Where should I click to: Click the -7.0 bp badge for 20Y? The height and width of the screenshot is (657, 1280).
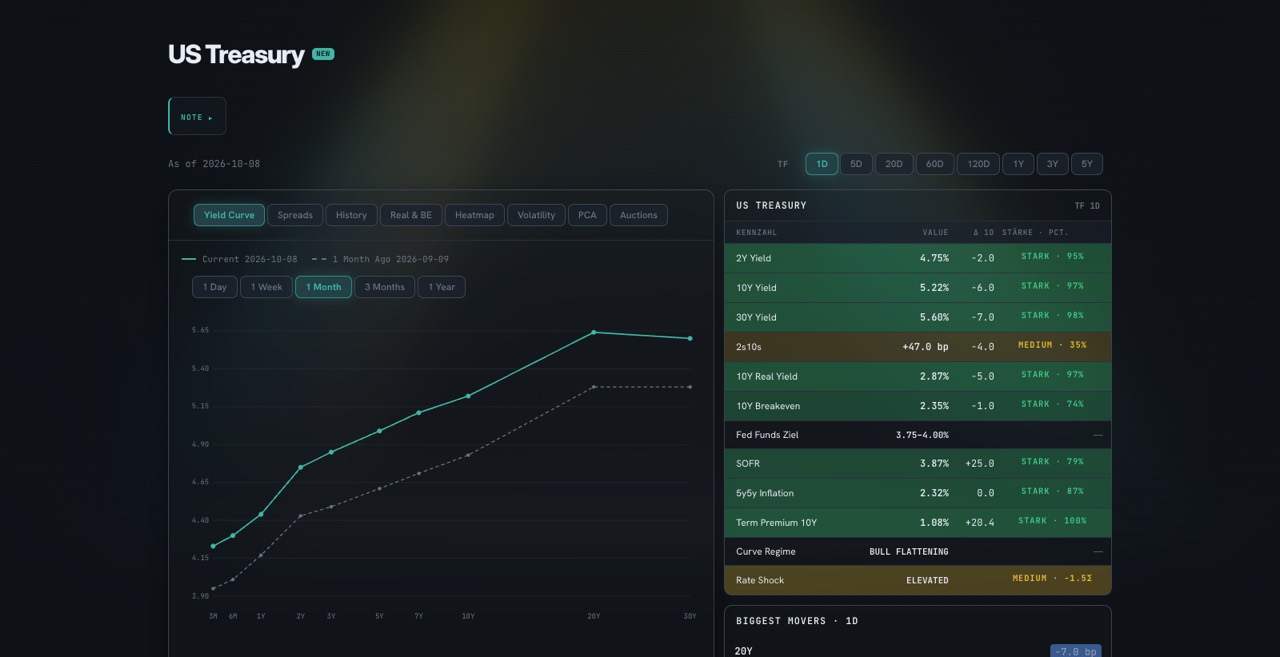click(x=1076, y=651)
